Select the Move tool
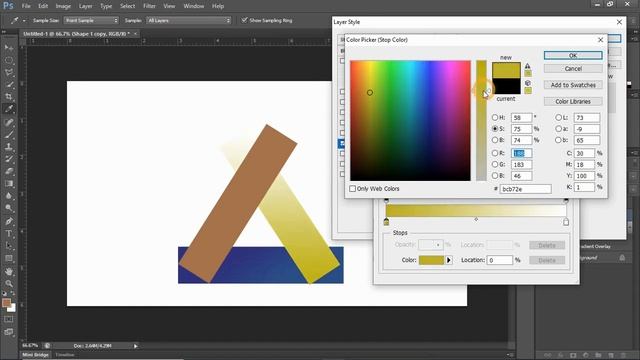Image resolution: width=640 pixels, height=360 pixels. click(9, 48)
